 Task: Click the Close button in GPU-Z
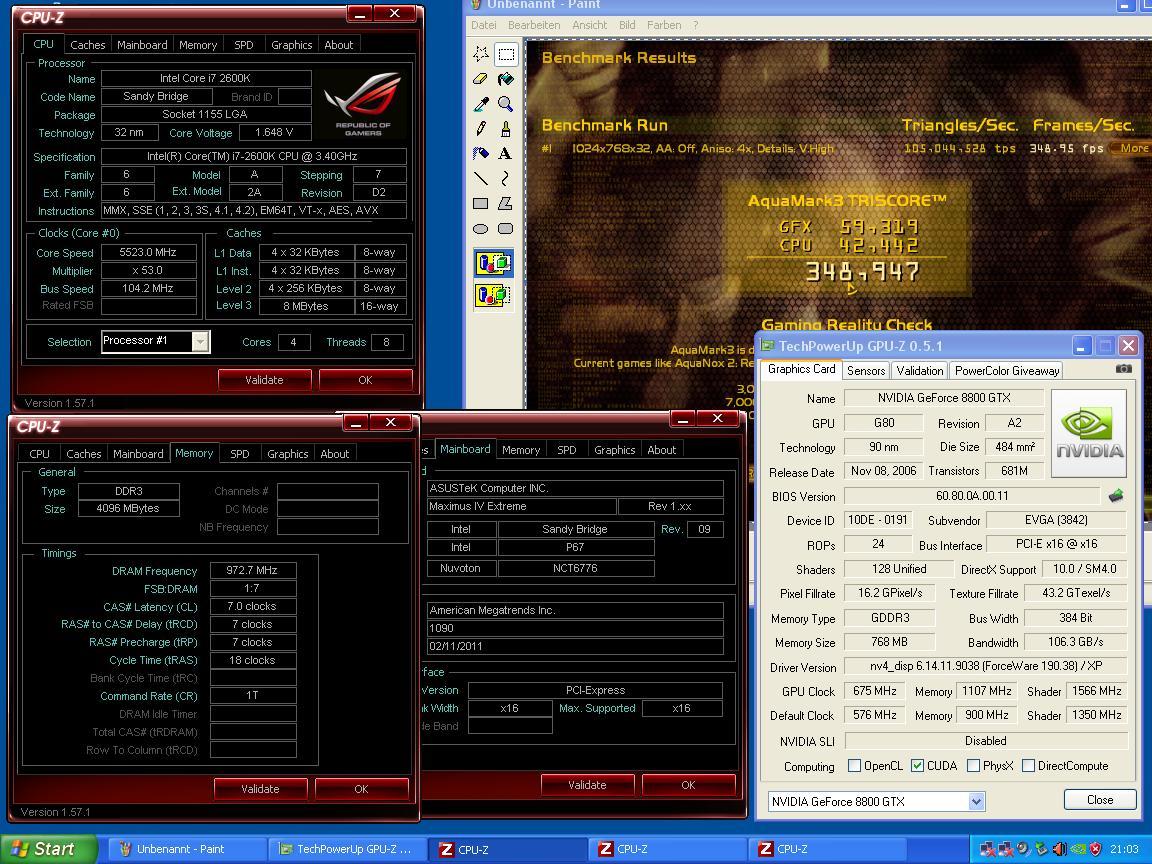tap(1100, 799)
